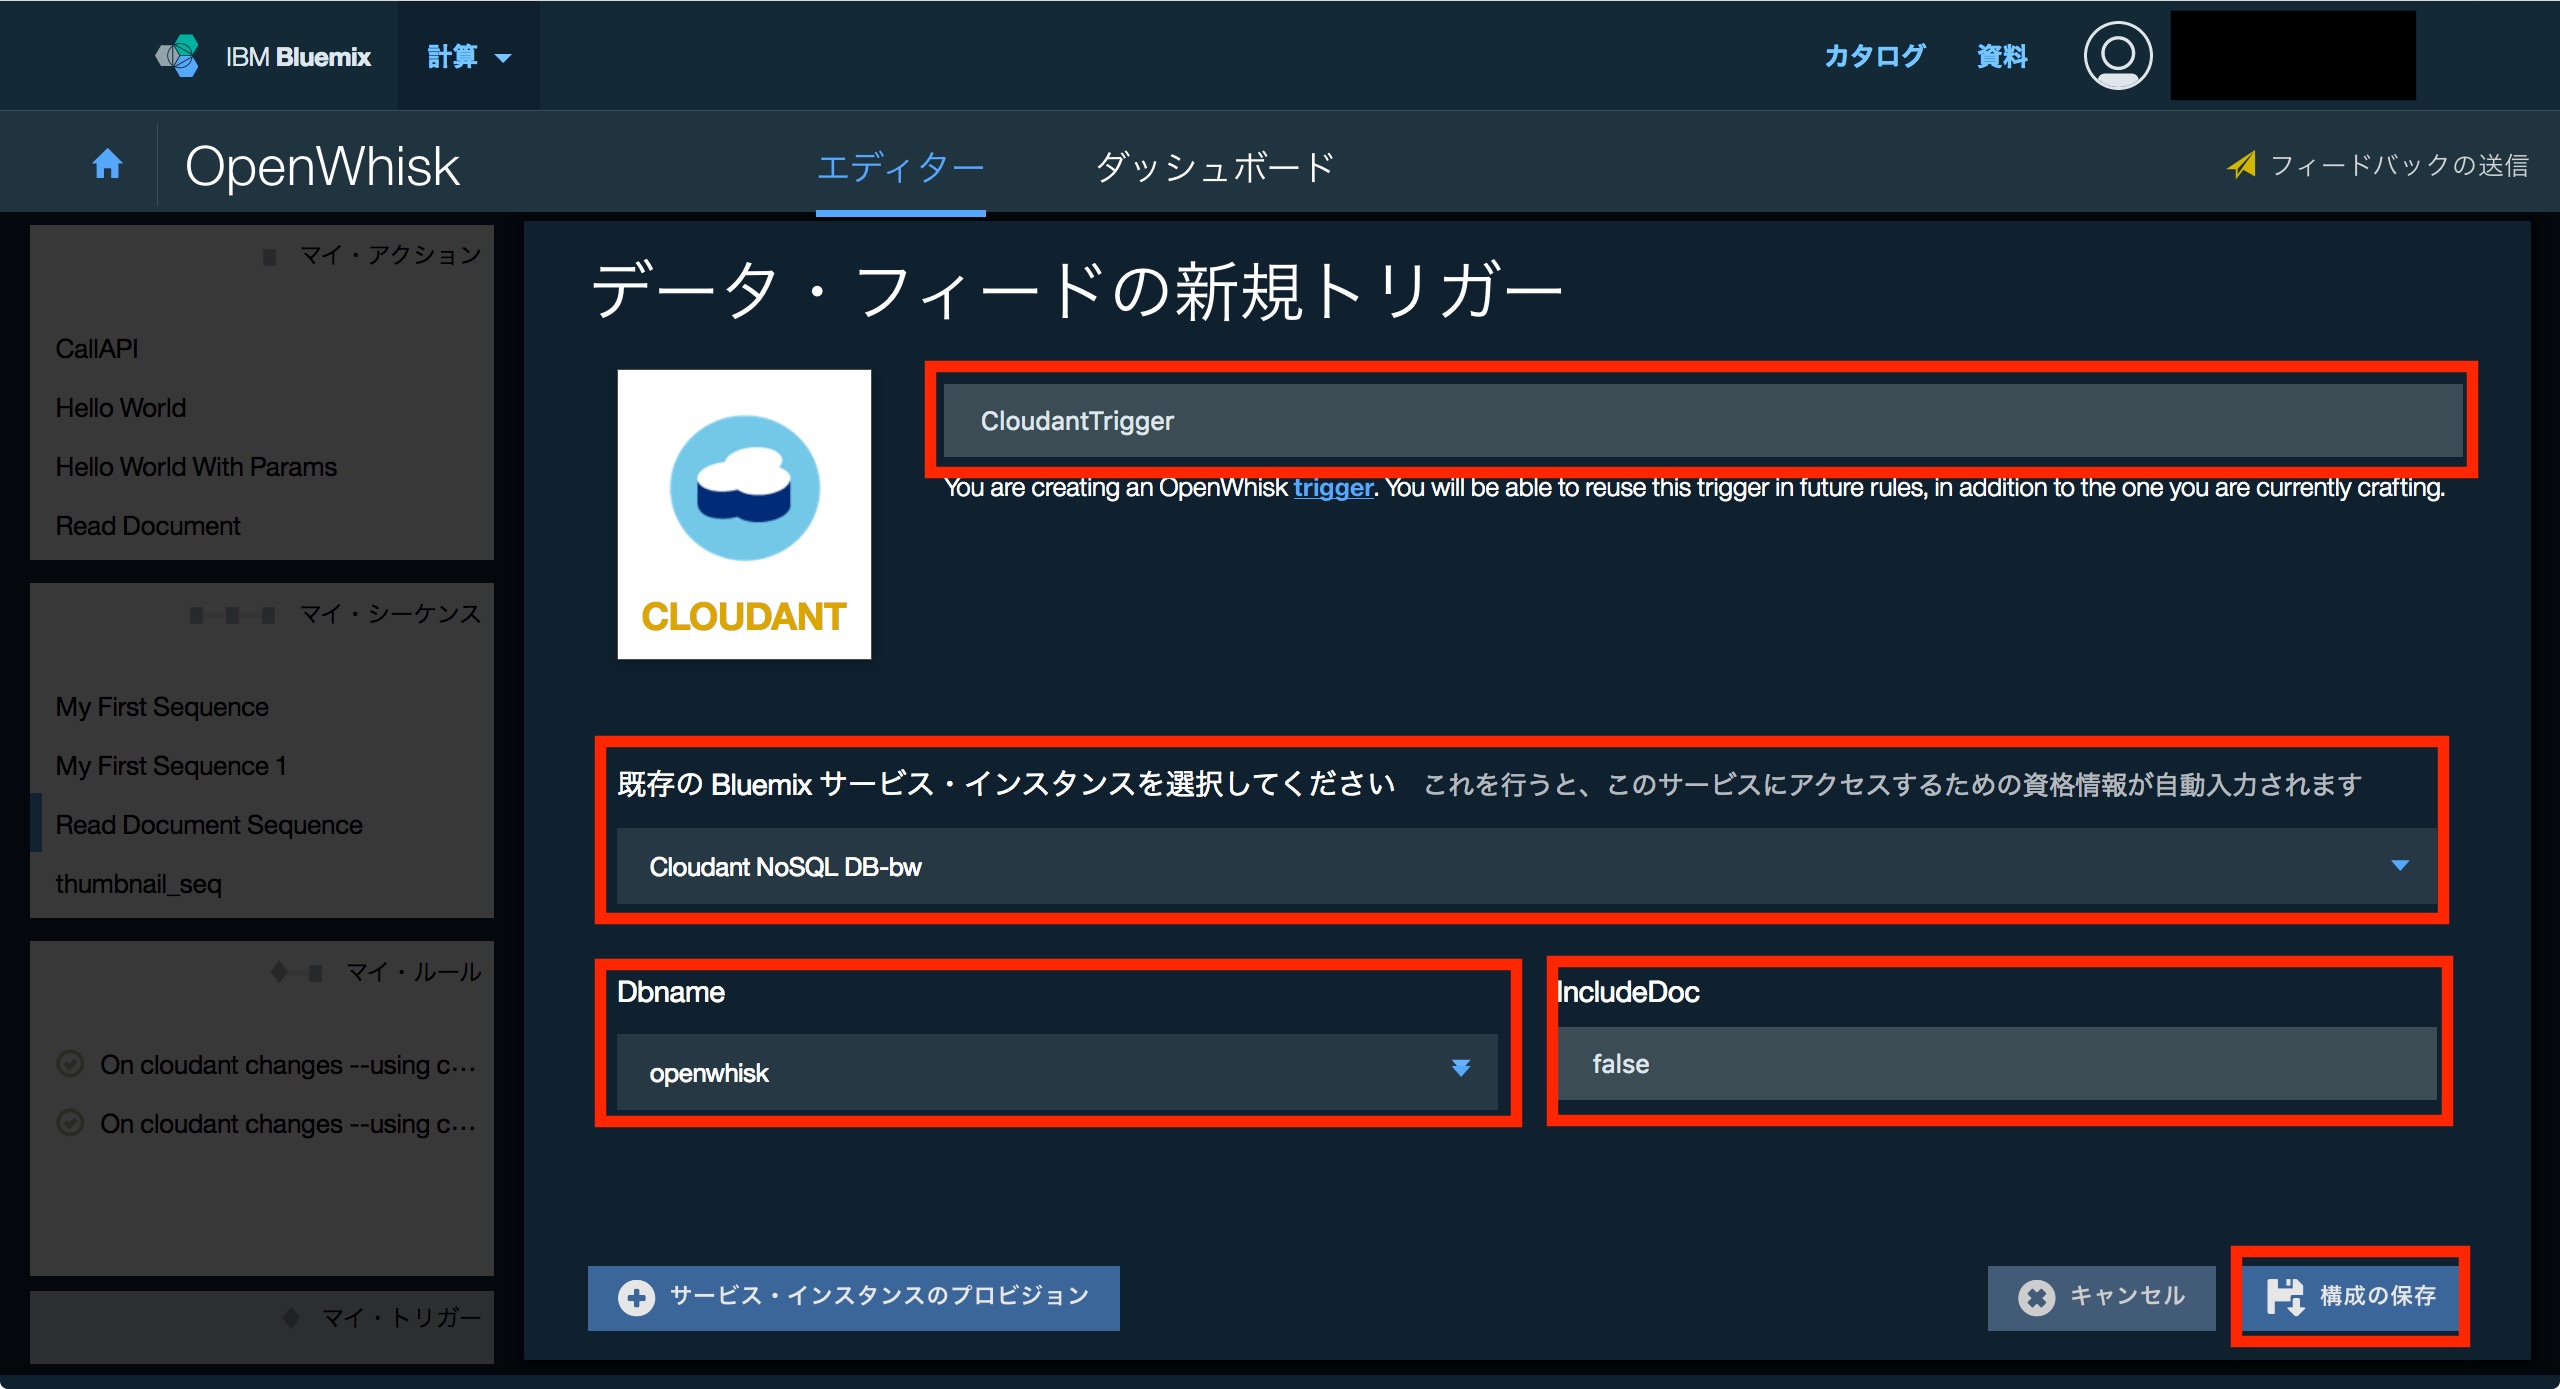
Task: Open the 資料 docs link
Action: click(x=2002, y=56)
